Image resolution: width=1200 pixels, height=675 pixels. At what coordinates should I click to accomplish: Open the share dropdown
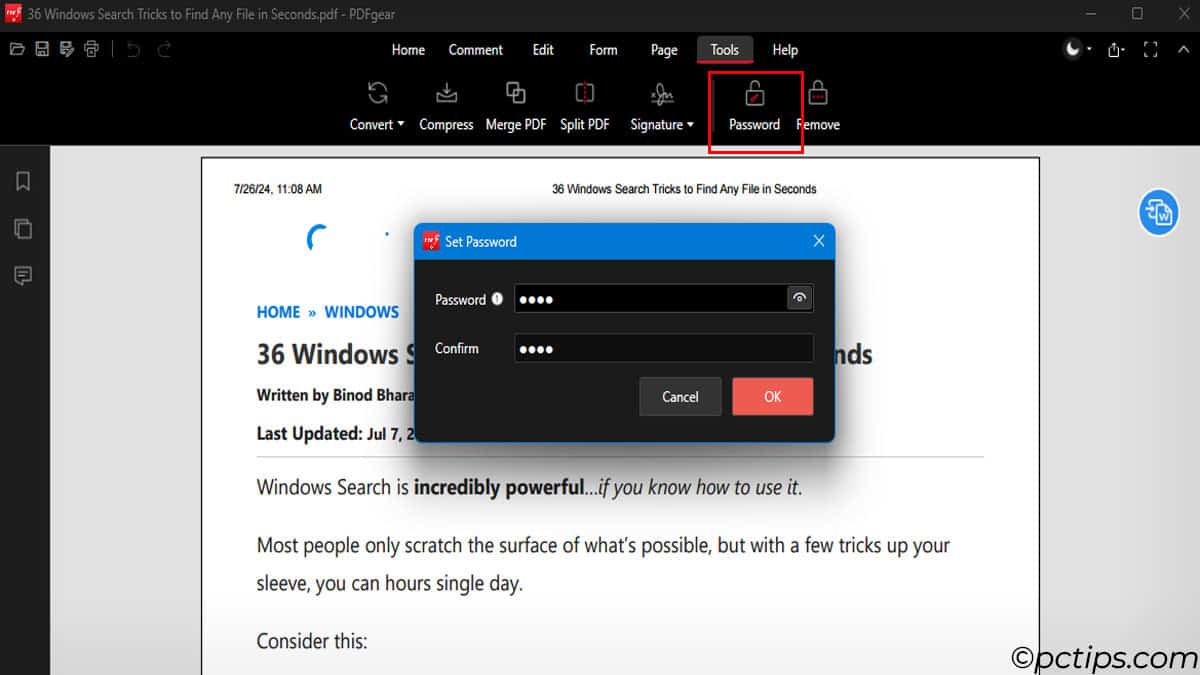click(x=1117, y=49)
